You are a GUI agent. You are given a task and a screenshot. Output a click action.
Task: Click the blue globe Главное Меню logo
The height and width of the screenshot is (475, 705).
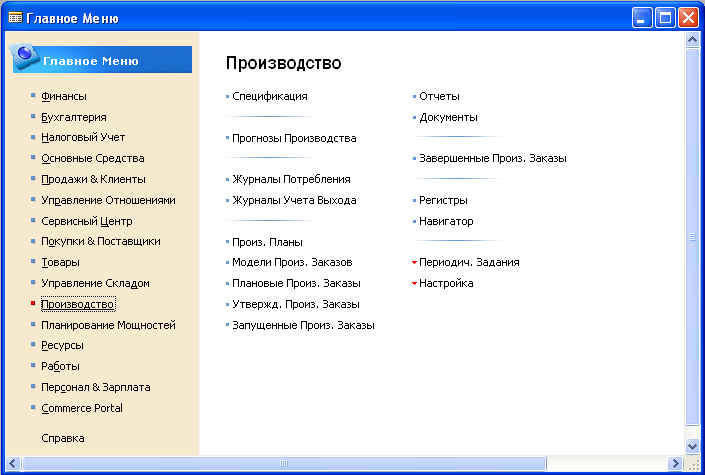[x=25, y=56]
